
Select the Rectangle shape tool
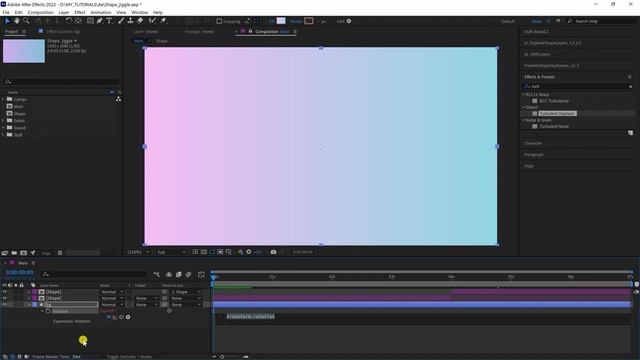point(90,21)
